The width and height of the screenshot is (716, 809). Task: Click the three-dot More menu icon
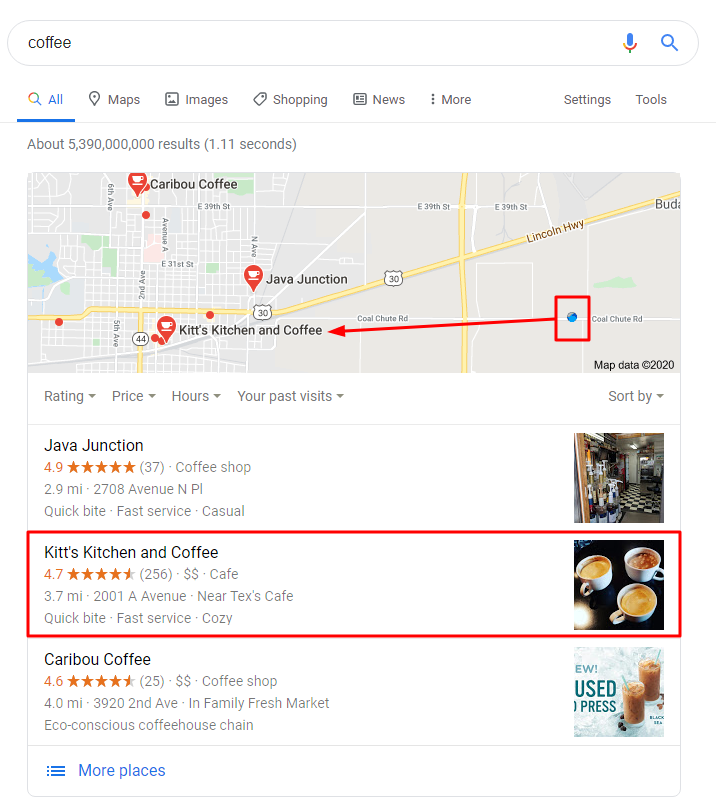click(x=432, y=99)
